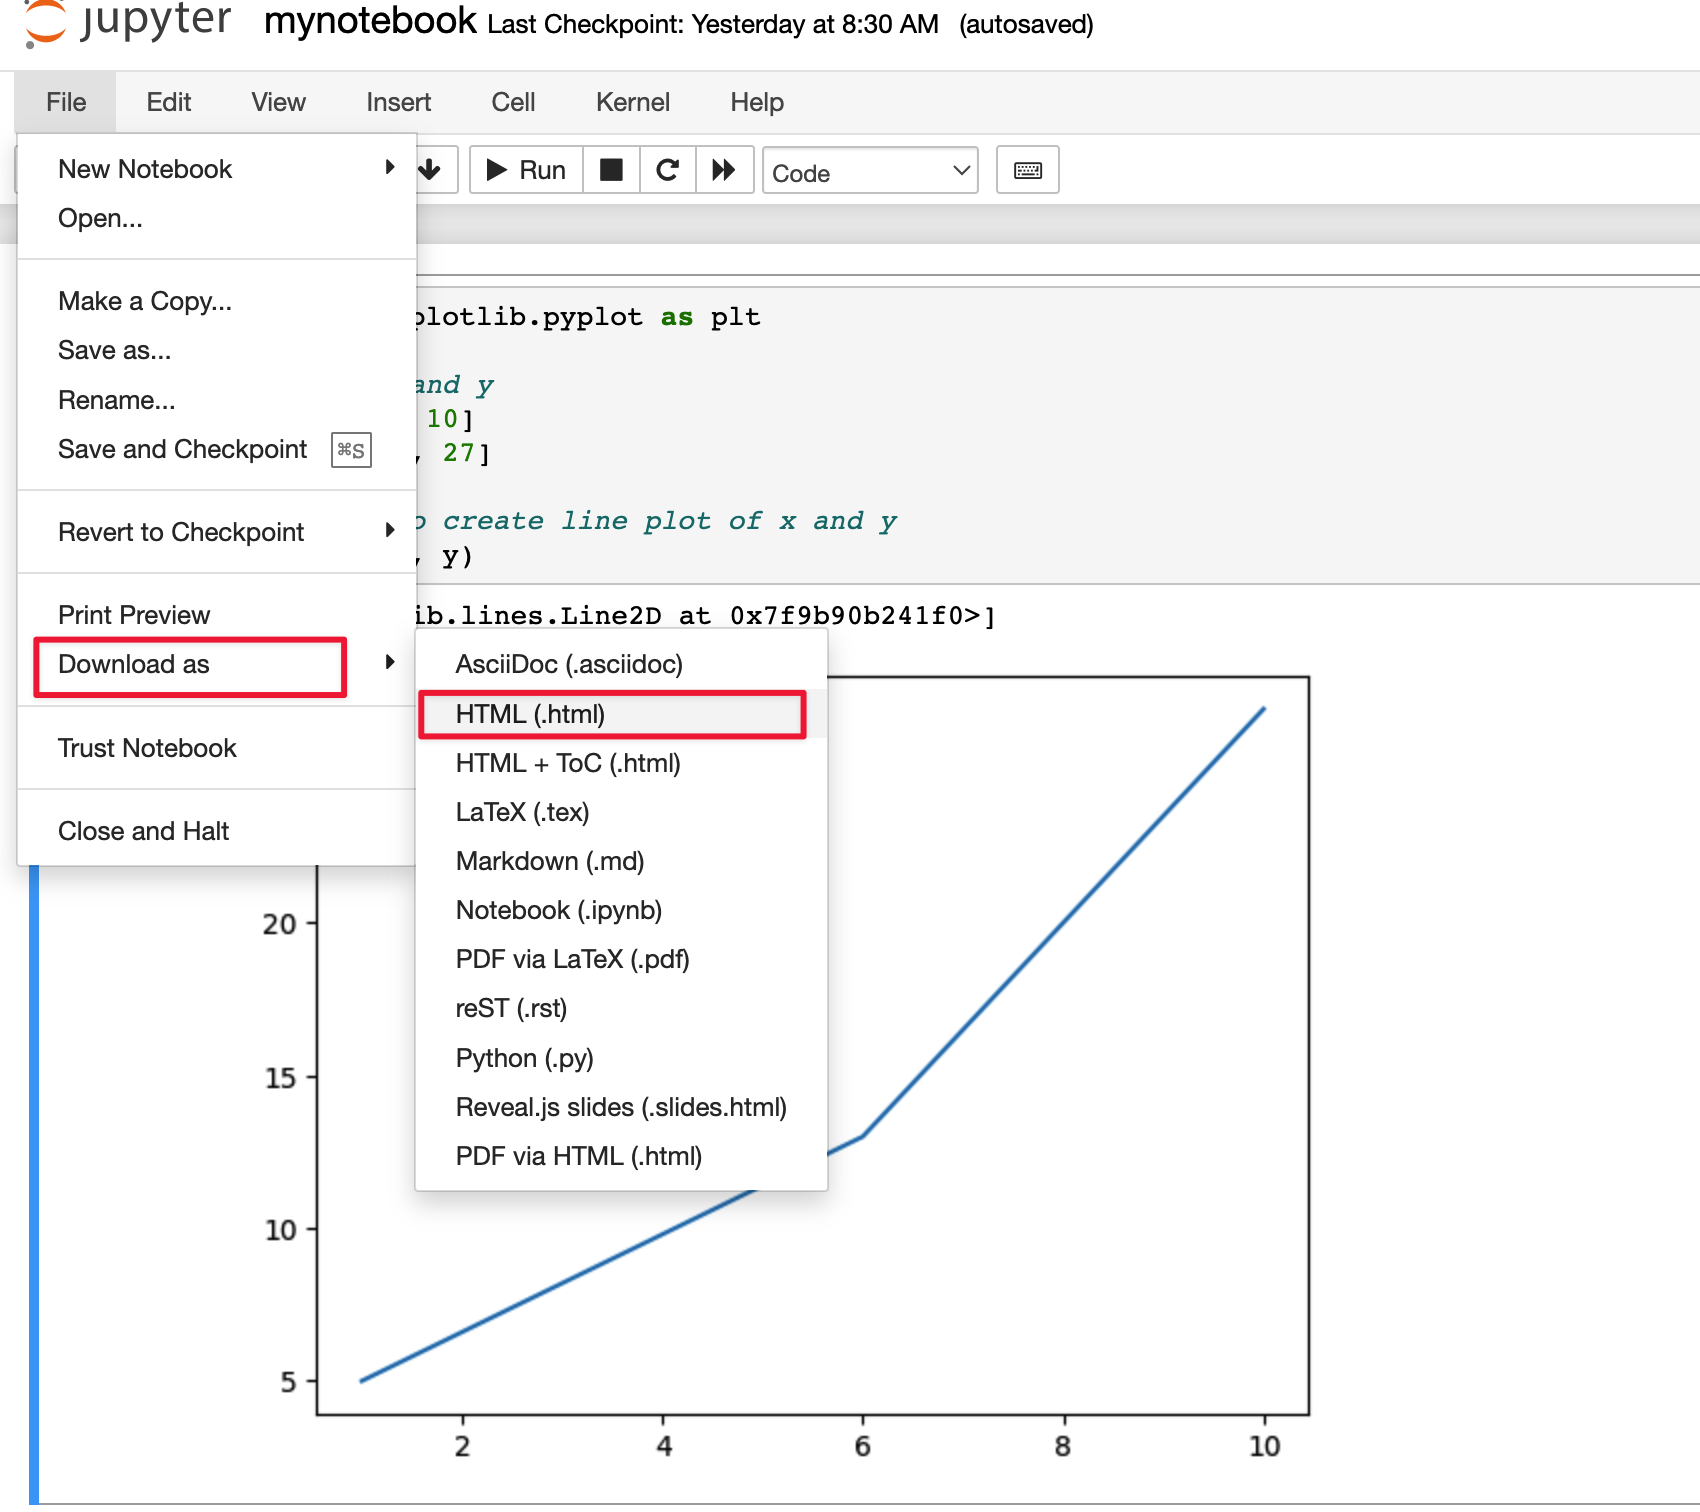The image size is (1700, 1512).
Task: Download as HTML (.html)
Action: (x=621, y=714)
